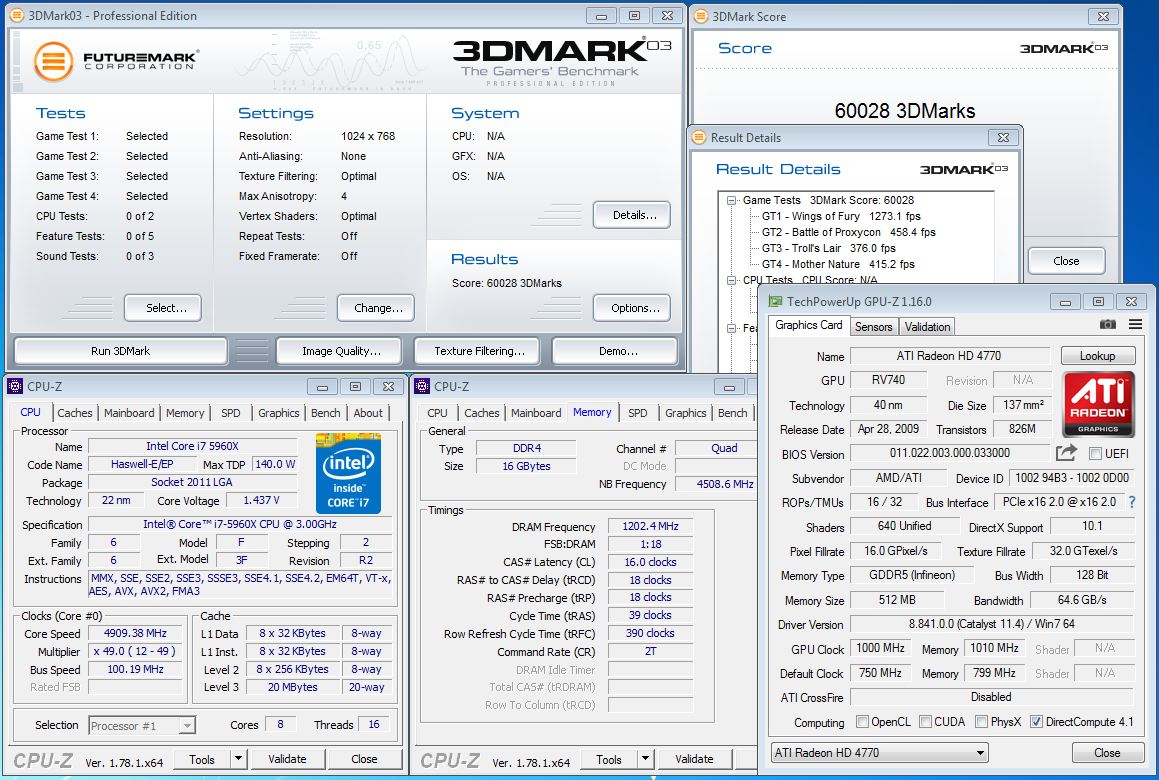The image size is (1159, 780).
Task: Open Mainboard tab in left CPU-Z window
Action: coord(129,413)
